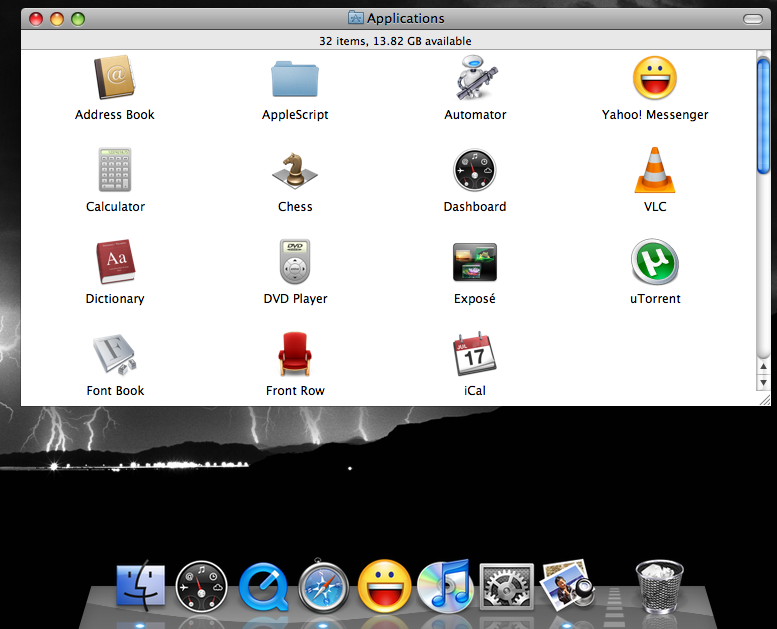The image size is (777, 629).
Task: Click the "VLC" label text
Action: tap(655, 207)
